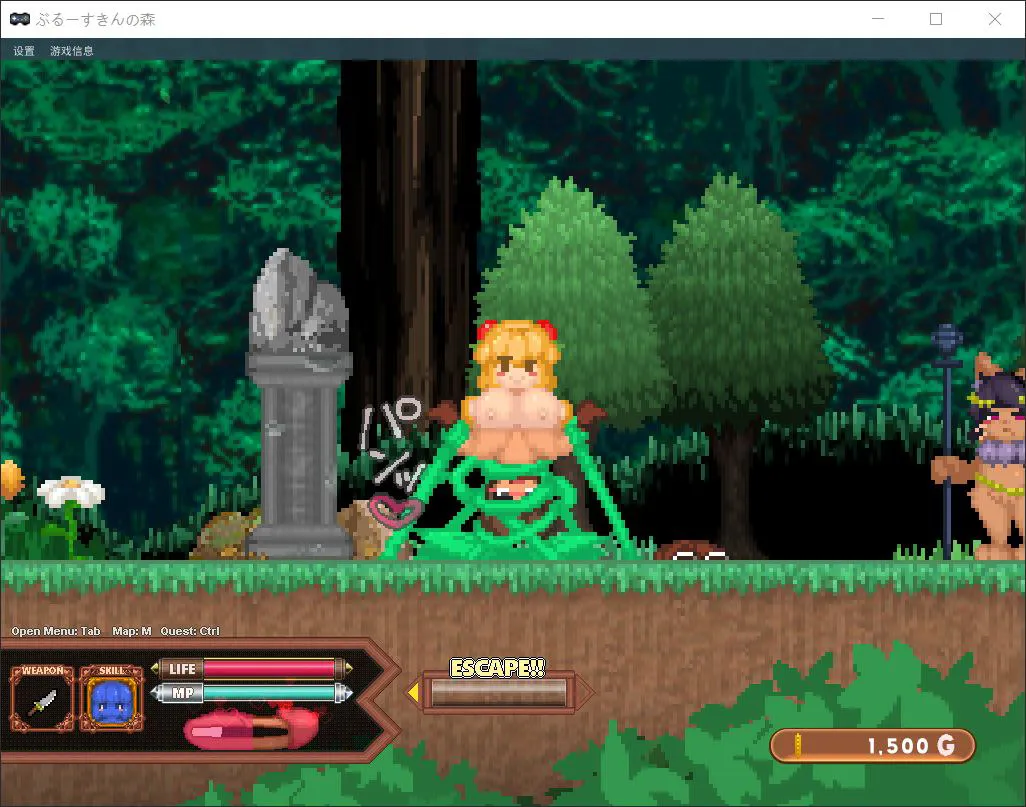
Task: Click the white daisy flower
Action: coord(71,492)
